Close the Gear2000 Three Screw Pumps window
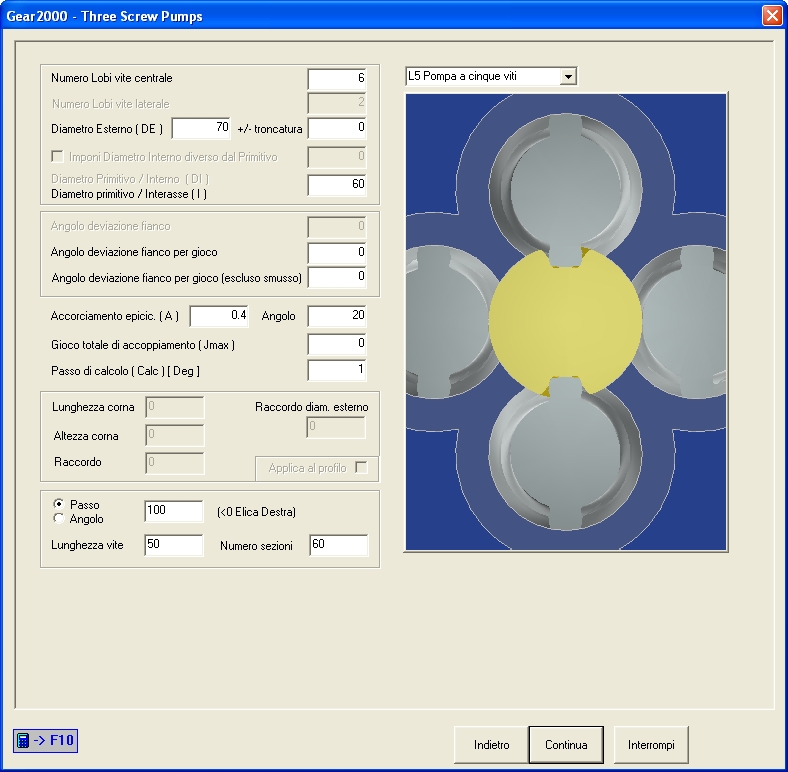This screenshot has height=772, width=788. 772,16
